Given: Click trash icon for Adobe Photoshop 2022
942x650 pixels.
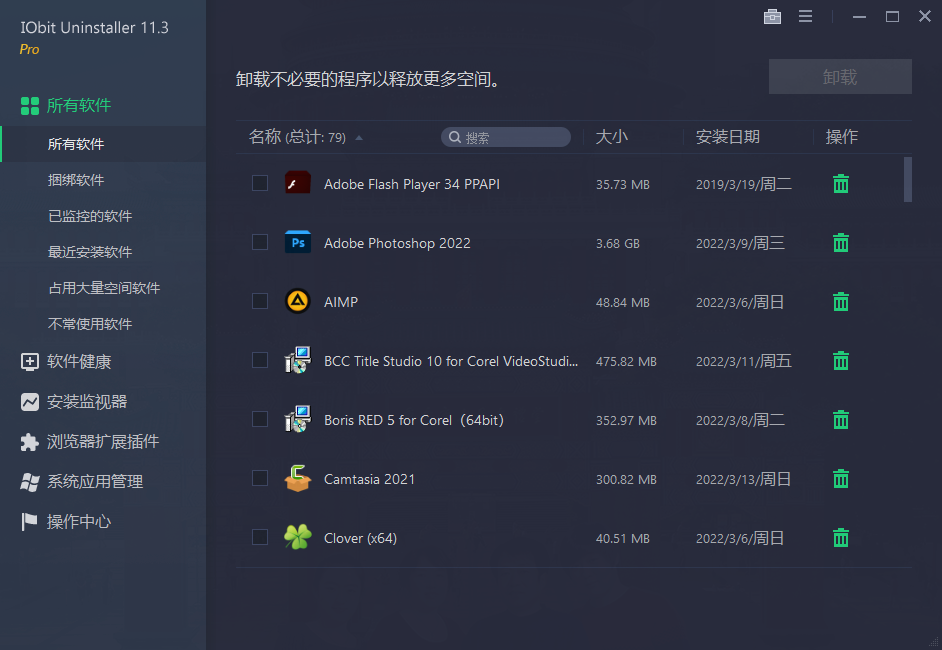Looking at the screenshot, I should pos(841,243).
